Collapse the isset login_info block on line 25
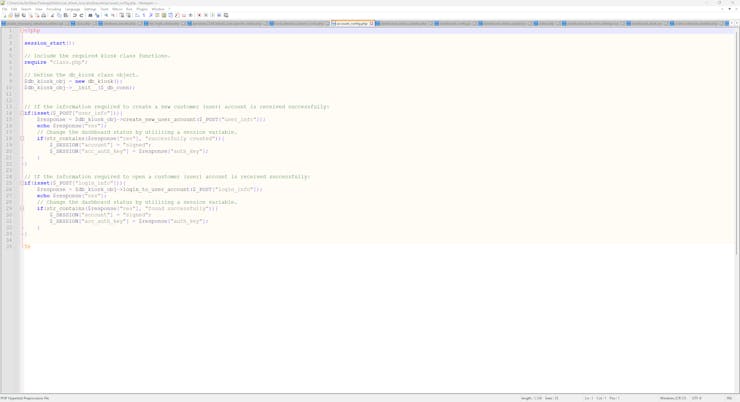The image size is (740, 402). click(x=22, y=183)
